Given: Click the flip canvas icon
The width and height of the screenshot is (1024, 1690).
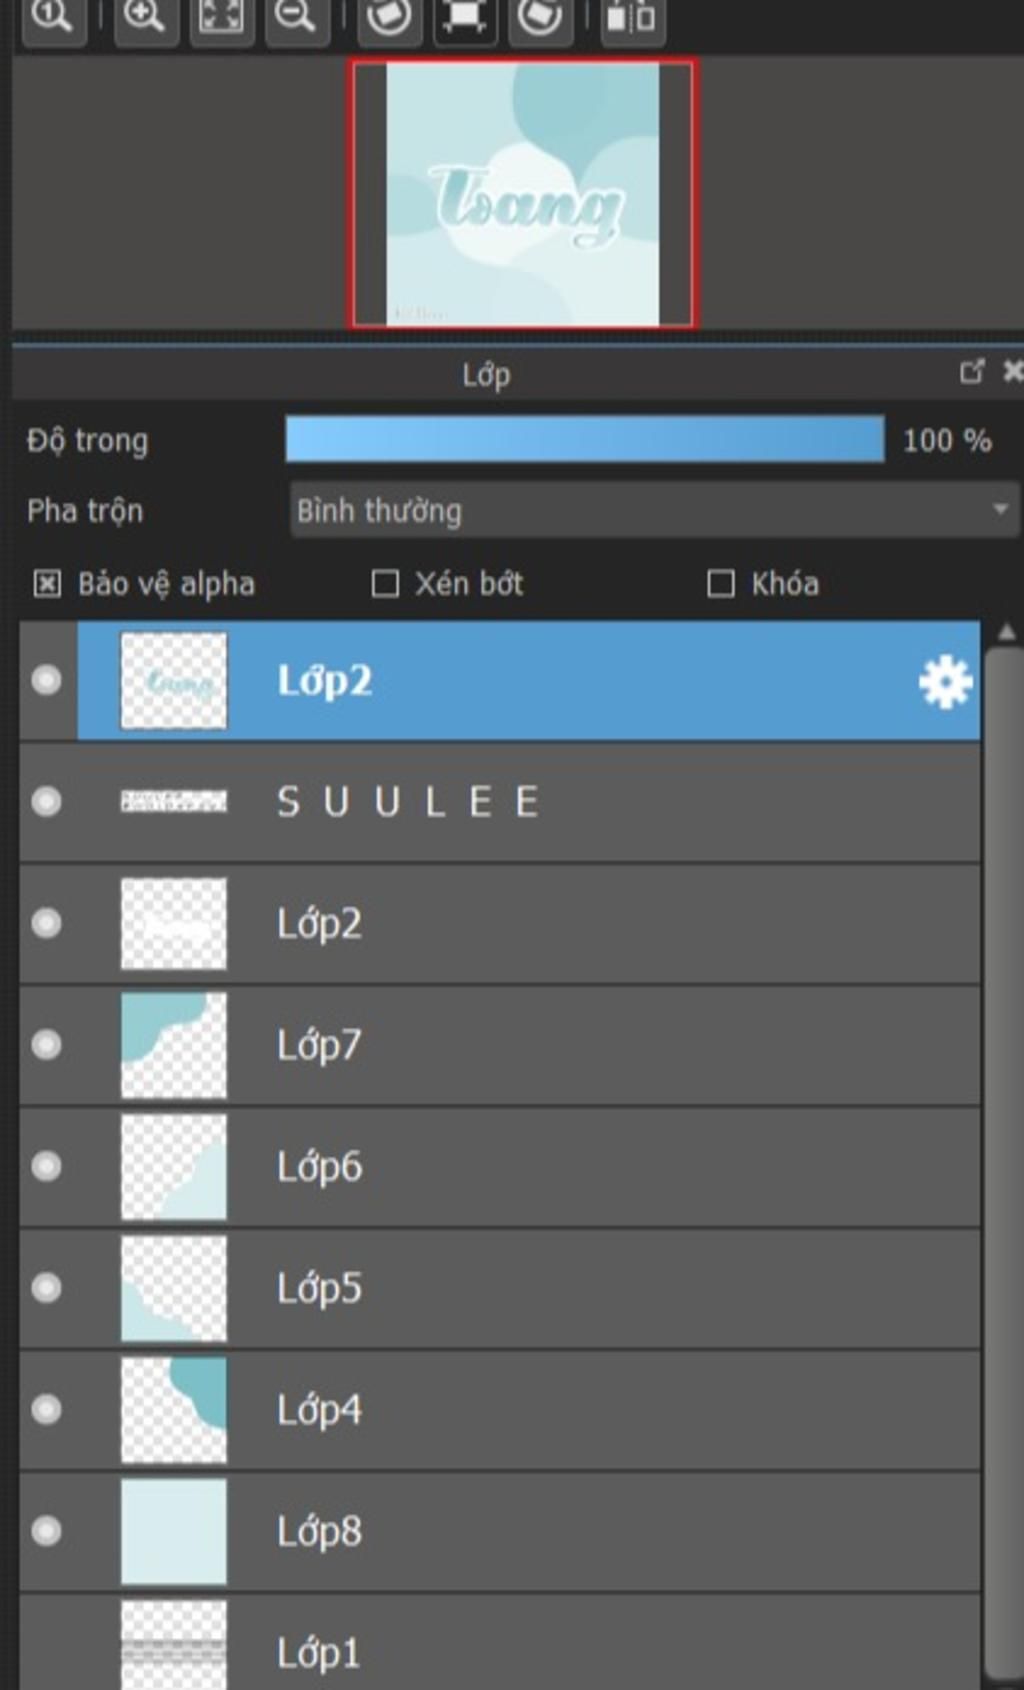Looking at the screenshot, I should click(x=632, y=16).
